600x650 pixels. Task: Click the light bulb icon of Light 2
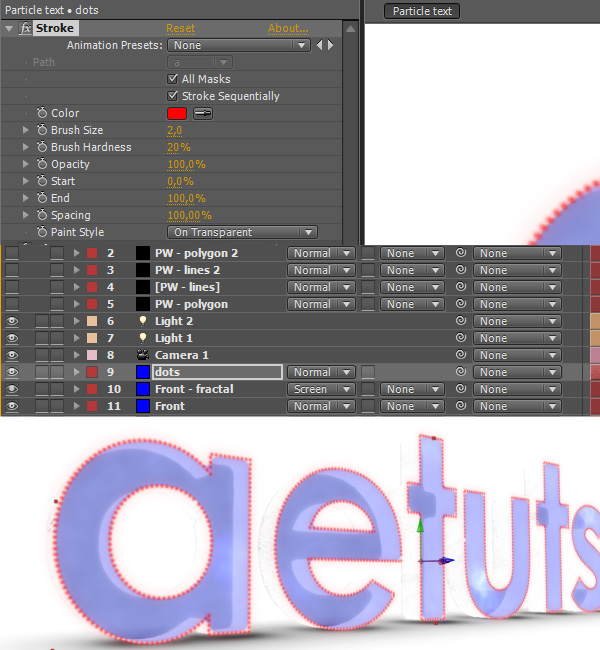coord(143,321)
